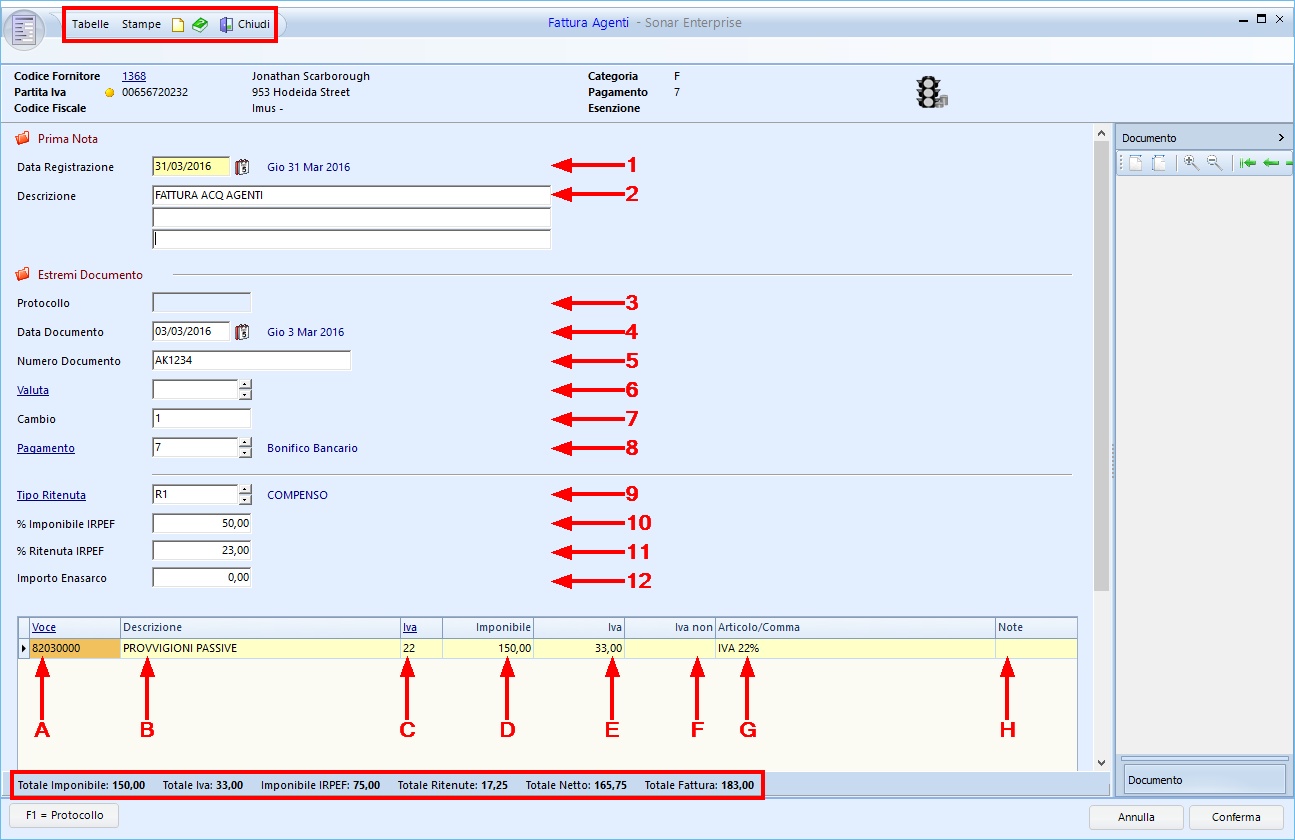Click the Numero Documento field
Viewport: 1295px width, 840px height.
pyautogui.click(x=251, y=361)
